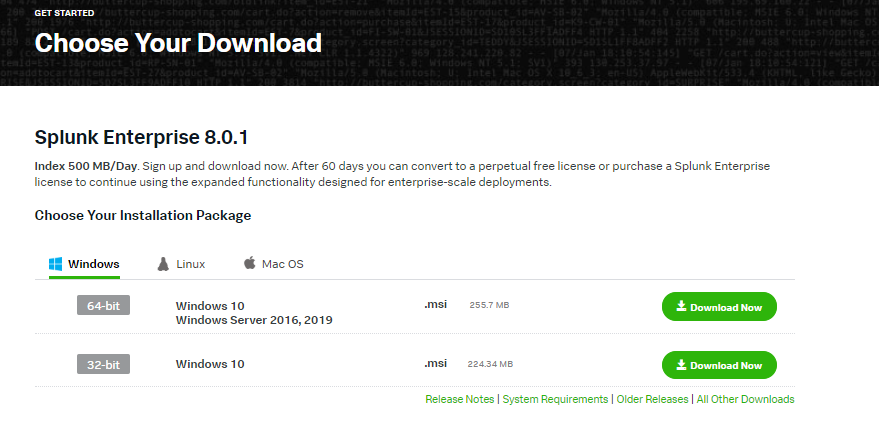
Task: Click the Choose Your Download banner title
Action: pos(178,43)
